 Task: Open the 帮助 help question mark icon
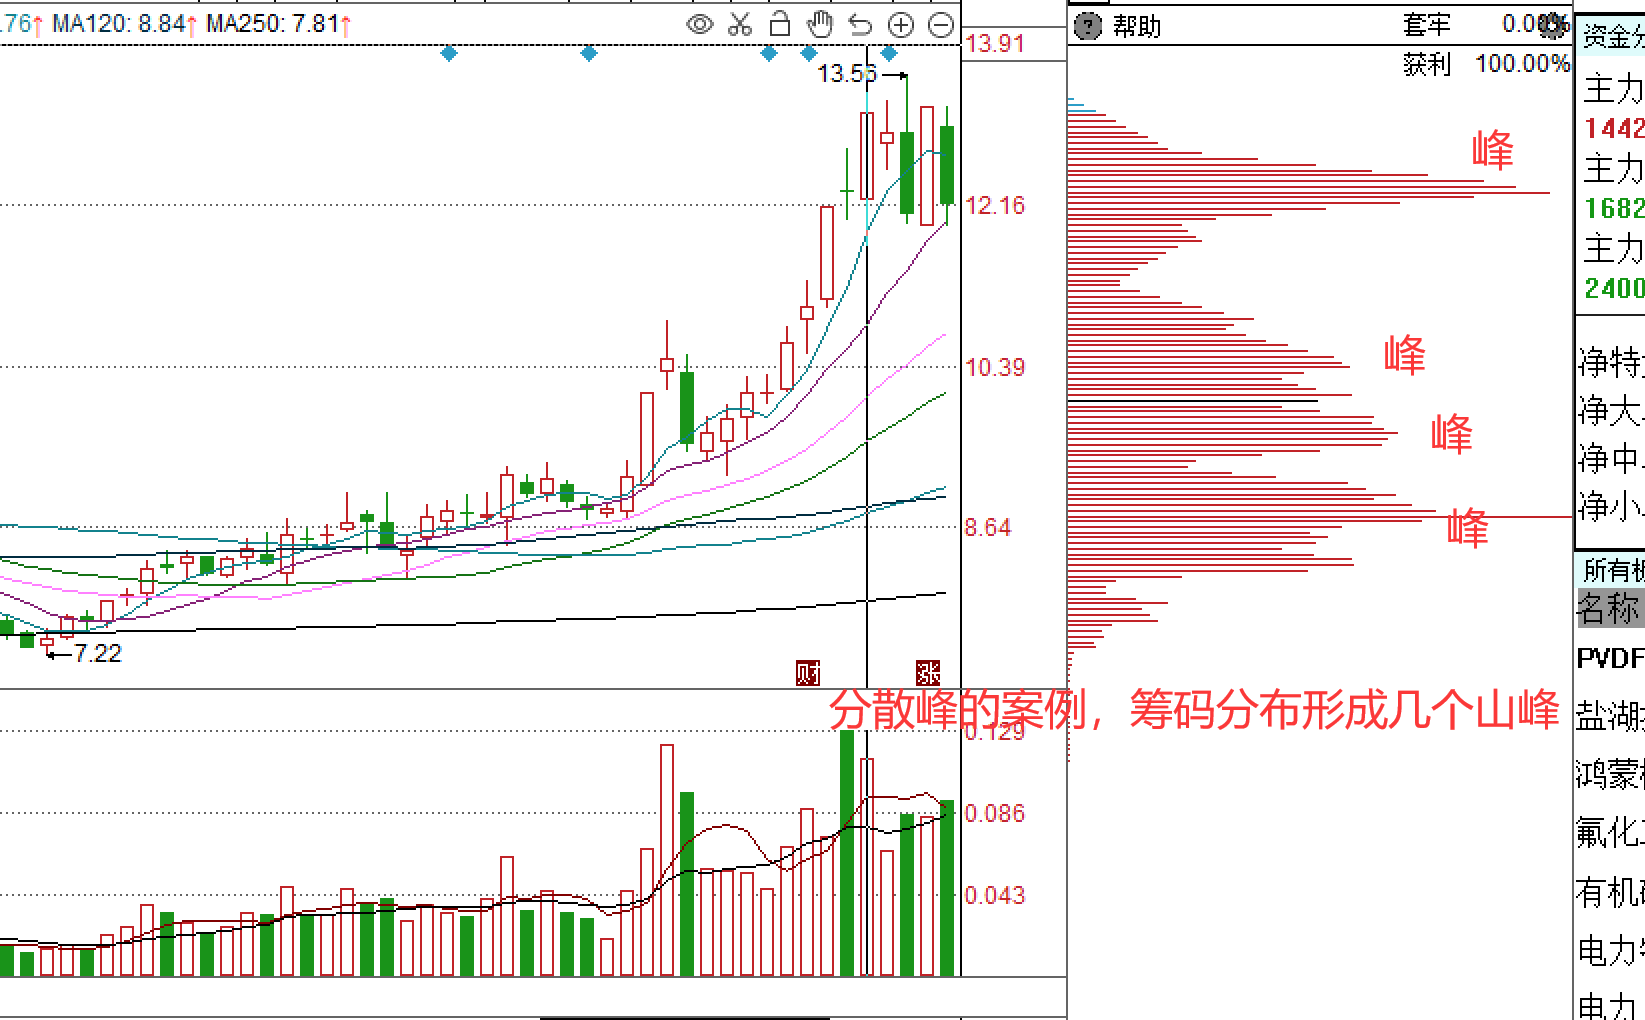point(1087,26)
